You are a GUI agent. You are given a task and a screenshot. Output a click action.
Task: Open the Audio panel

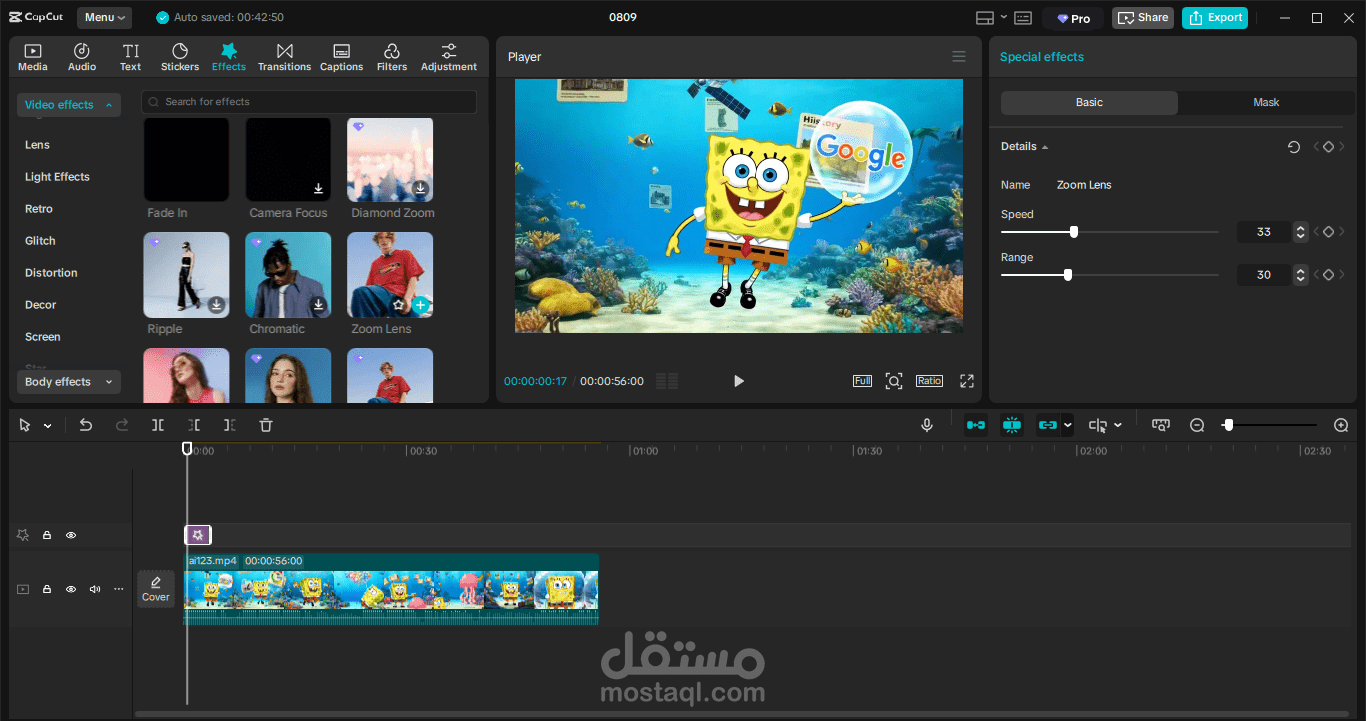click(x=82, y=57)
